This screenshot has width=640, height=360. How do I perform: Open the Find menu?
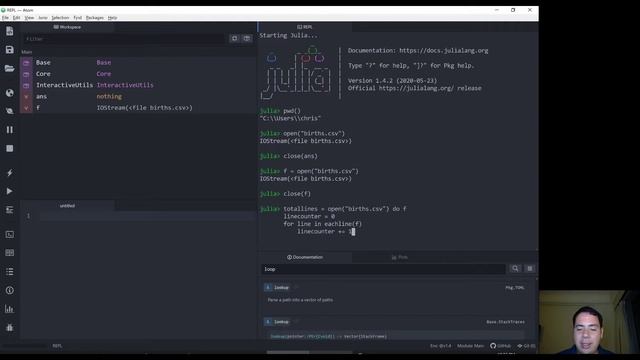(x=78, y=18)
